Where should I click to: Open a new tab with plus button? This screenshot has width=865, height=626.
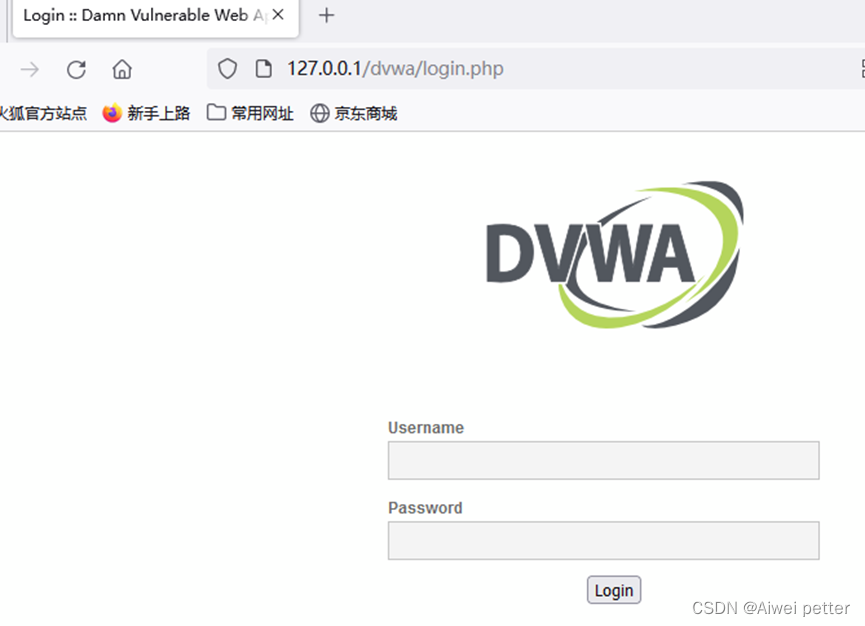[327, 15]
